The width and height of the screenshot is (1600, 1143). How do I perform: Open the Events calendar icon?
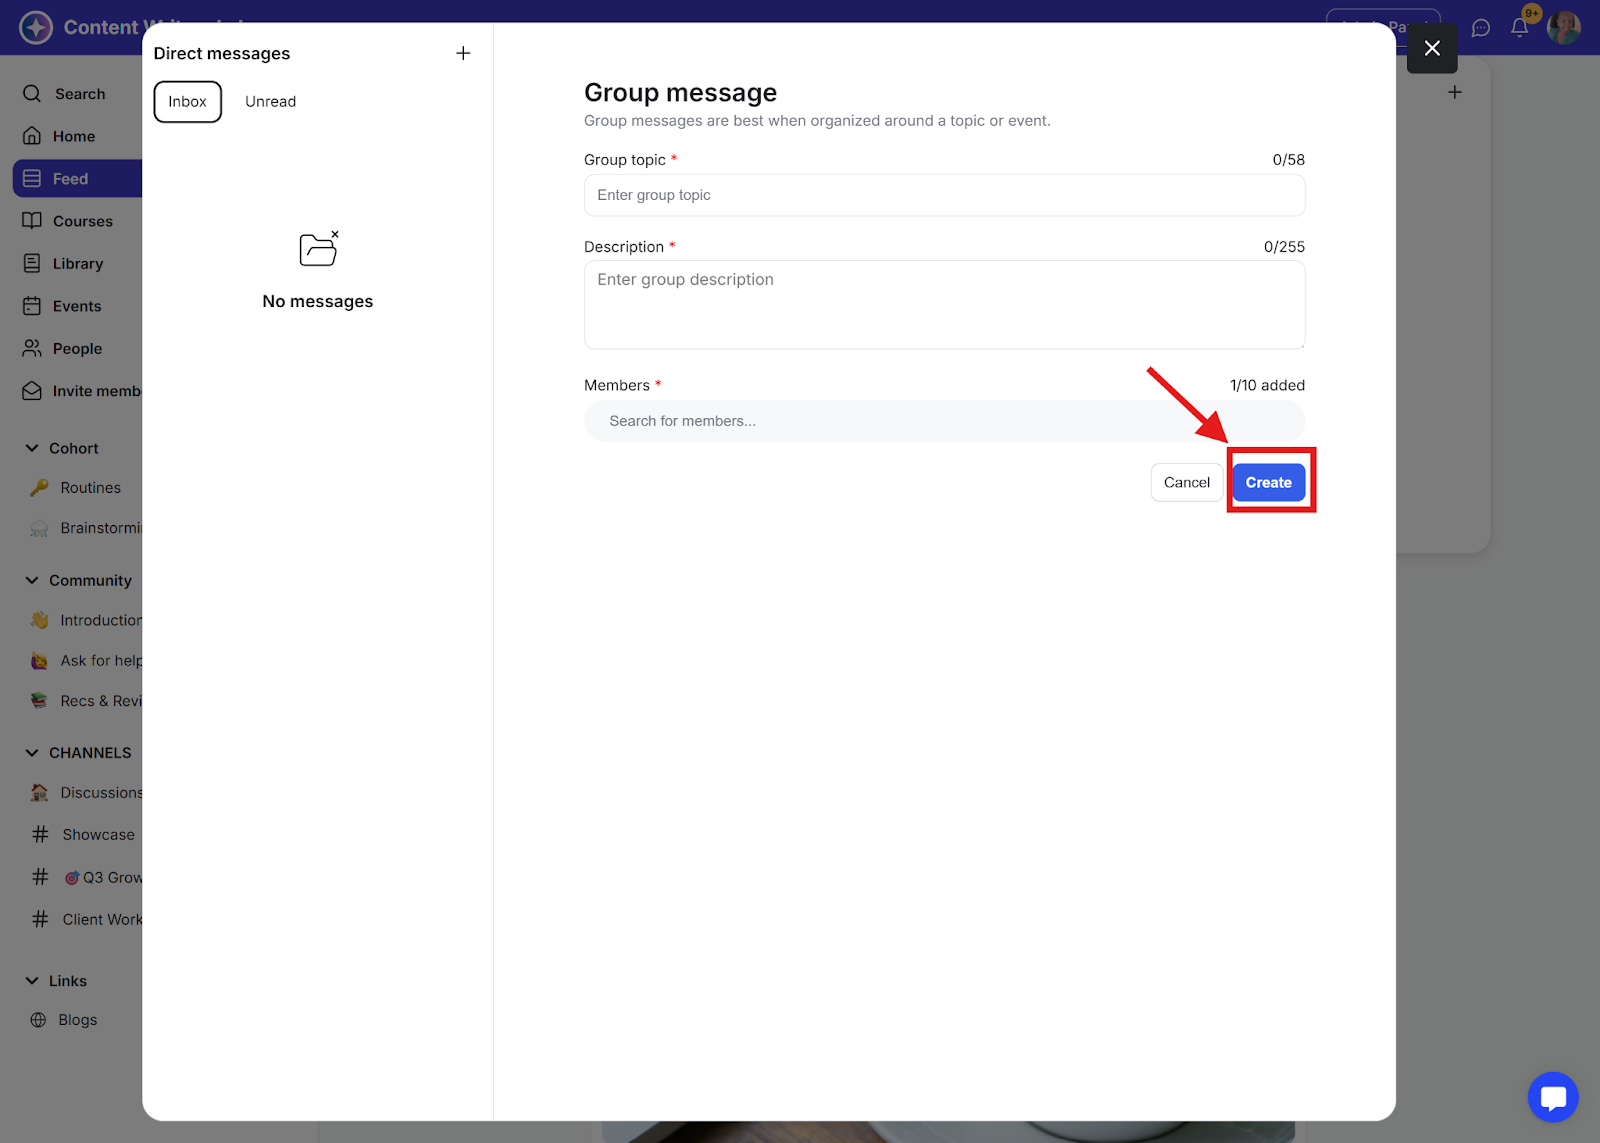tap(32, 306)
